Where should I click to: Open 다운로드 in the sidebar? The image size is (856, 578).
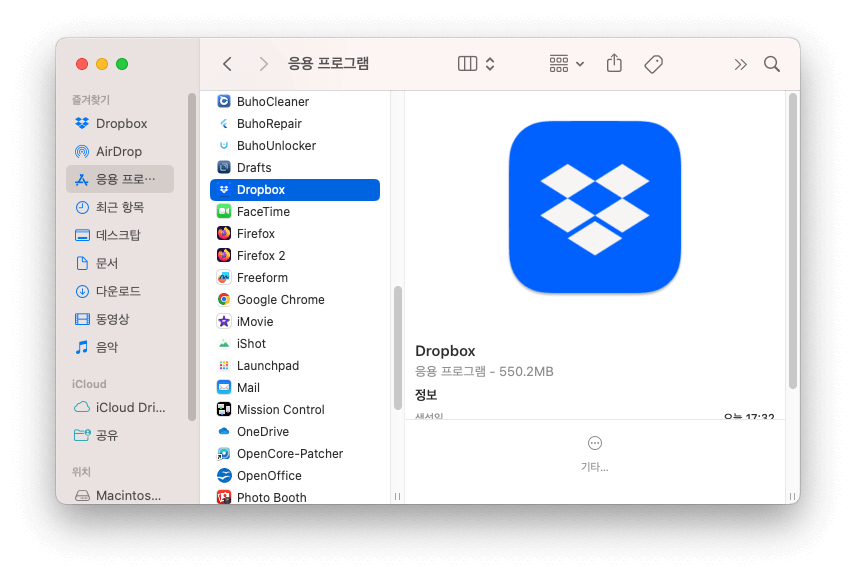click(x=120, y=291)
